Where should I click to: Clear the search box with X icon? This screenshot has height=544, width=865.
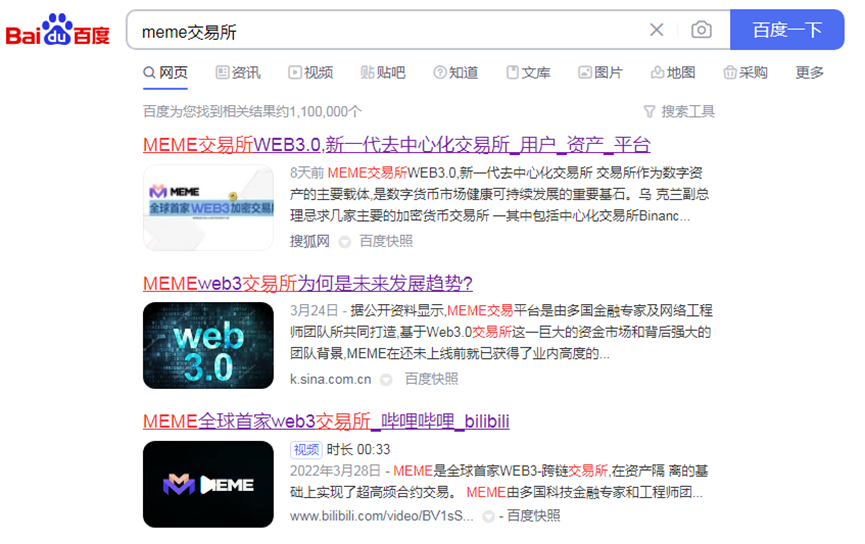[x=656, y=30]
